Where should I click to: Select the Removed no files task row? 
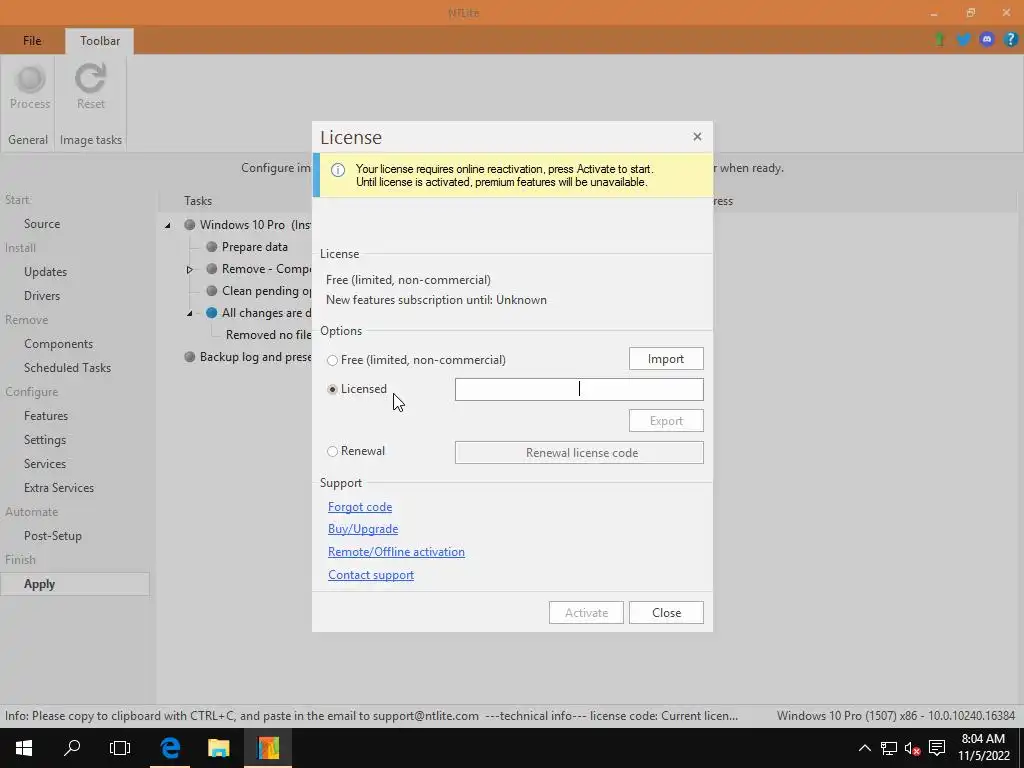[268, 334]
